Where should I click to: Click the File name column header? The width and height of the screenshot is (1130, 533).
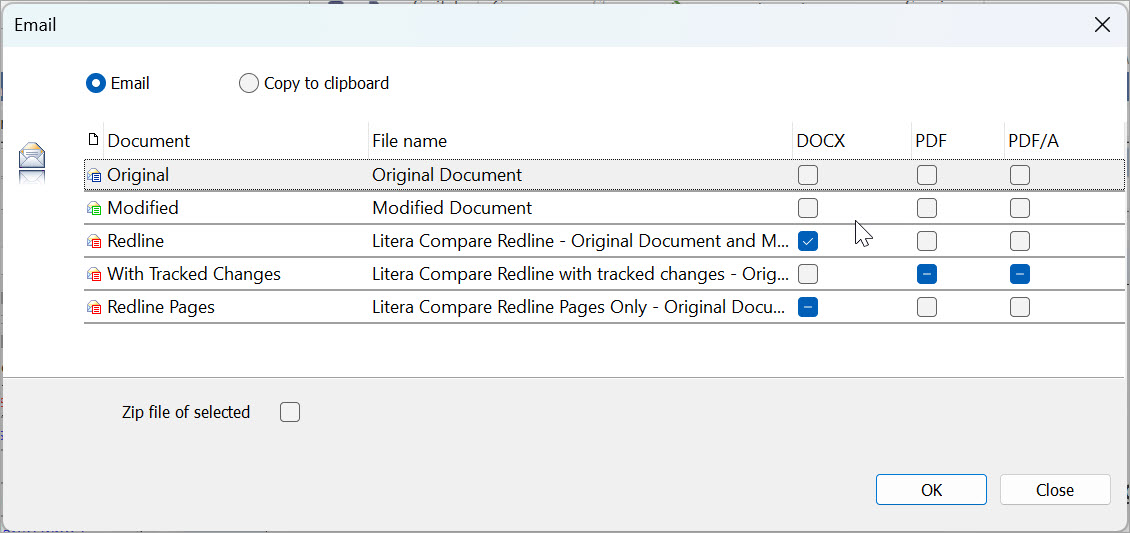tap(409, 141)
